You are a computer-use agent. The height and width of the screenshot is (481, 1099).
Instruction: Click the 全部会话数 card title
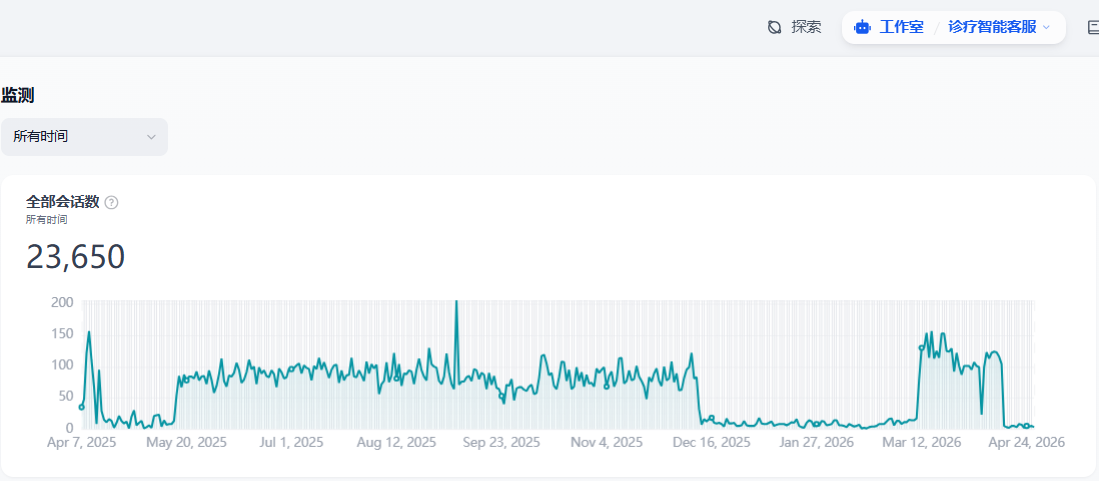pyautogui.click(x=62, y=203)
